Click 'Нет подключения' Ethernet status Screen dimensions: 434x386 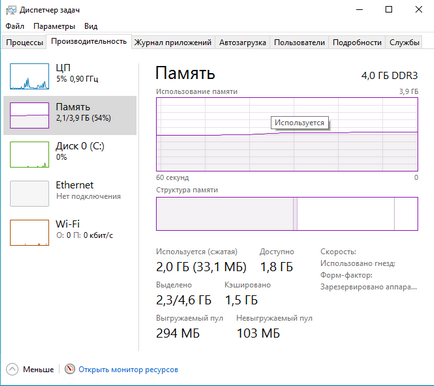pos(88,196)
